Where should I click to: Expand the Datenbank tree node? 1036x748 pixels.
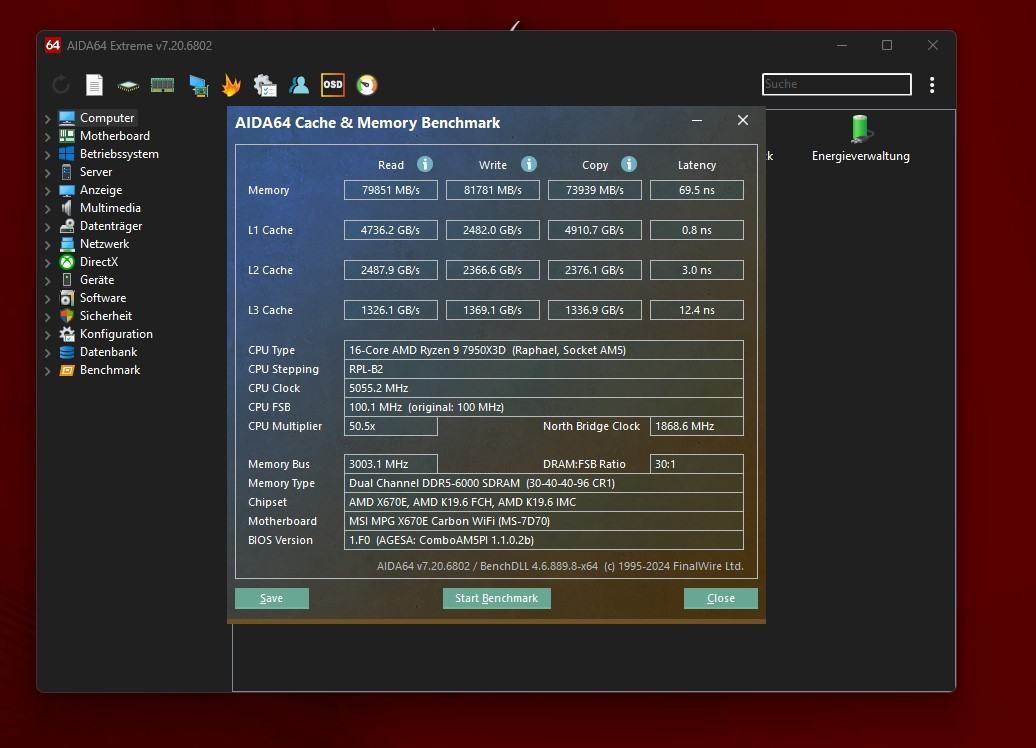[48, 353]
